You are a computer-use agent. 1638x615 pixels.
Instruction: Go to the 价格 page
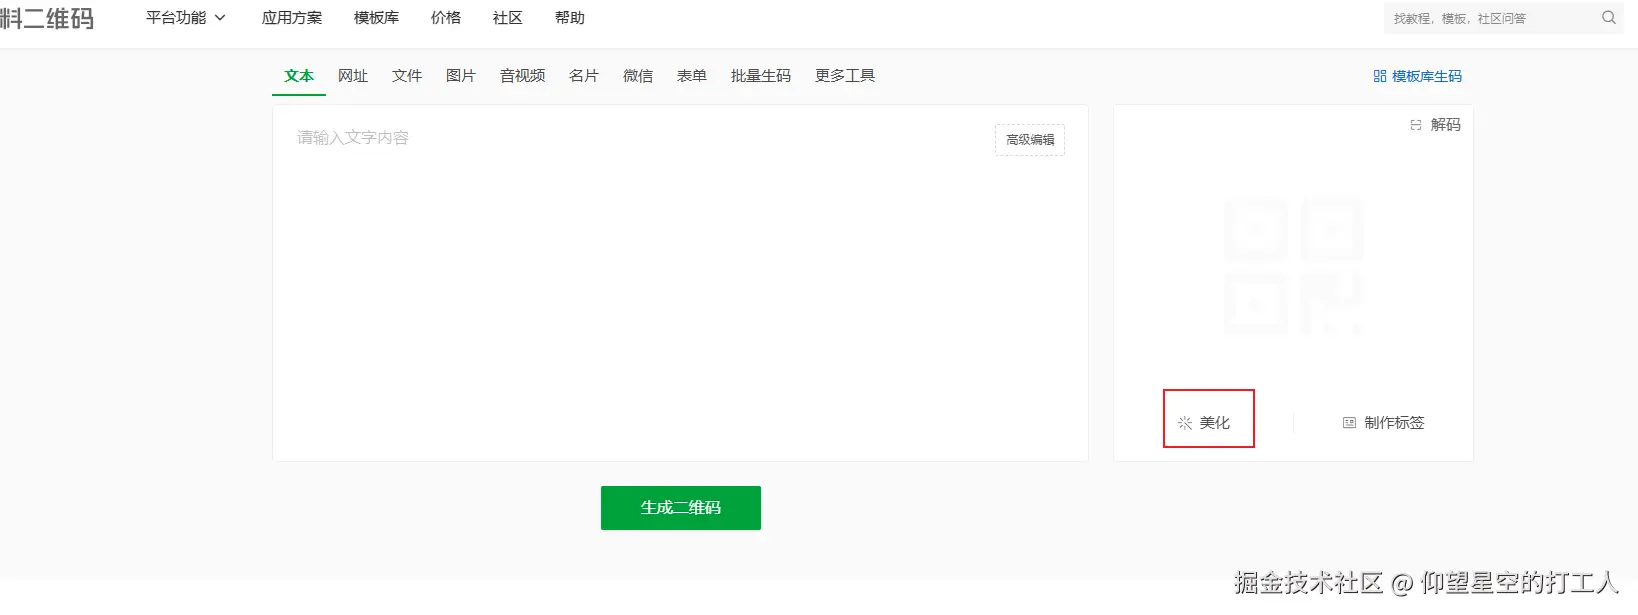(x=446, y=18)
